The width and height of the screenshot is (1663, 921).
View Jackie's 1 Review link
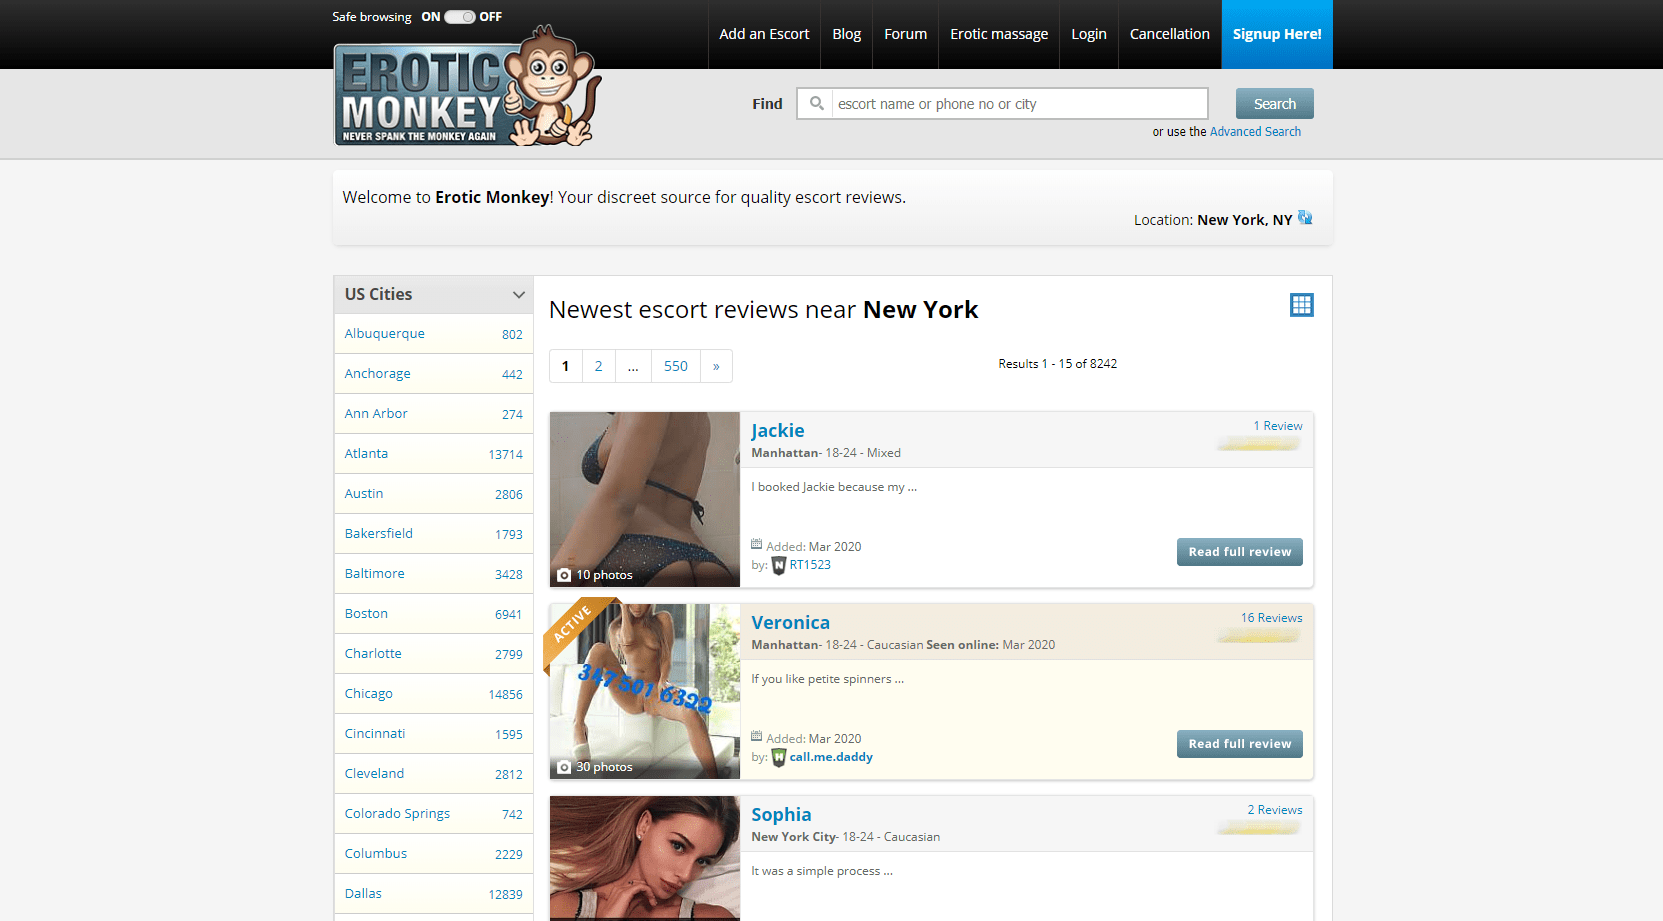[1278, 426]
